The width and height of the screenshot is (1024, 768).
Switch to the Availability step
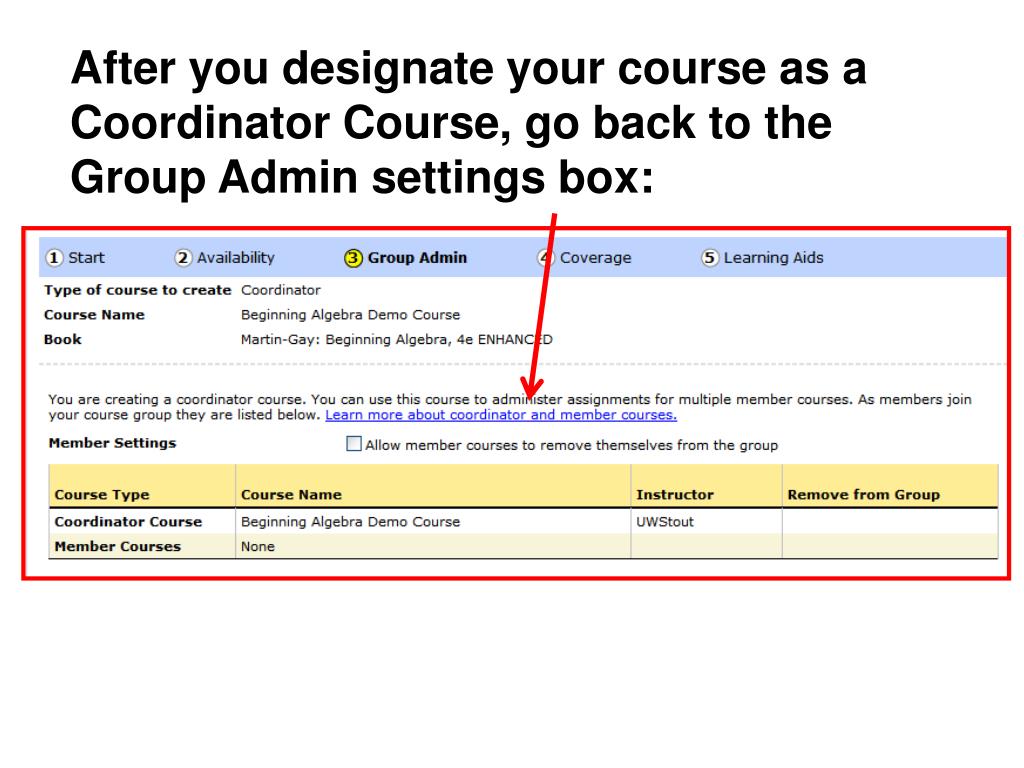pyautogui.click(x=236, y=258)
